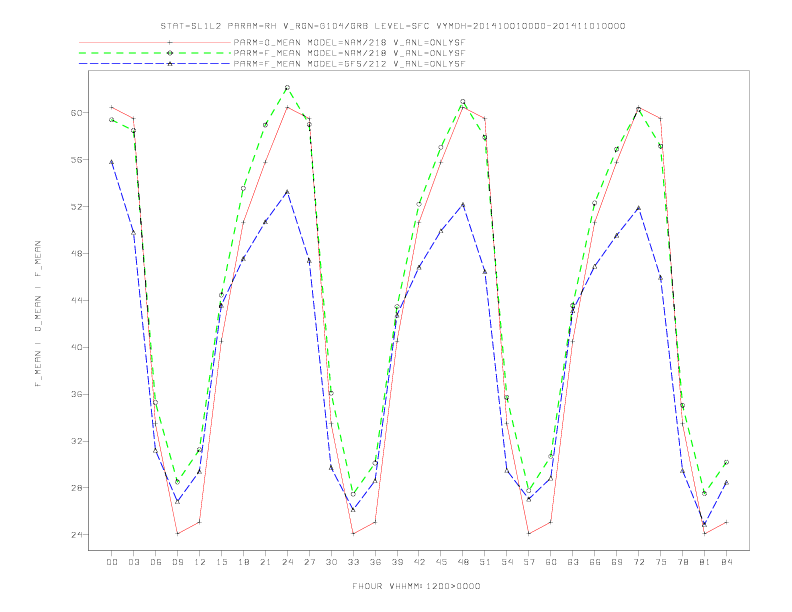792x612 pixels.
Task: Click x-axis forecast hour label 03
Action: click(x=133, y=562)
